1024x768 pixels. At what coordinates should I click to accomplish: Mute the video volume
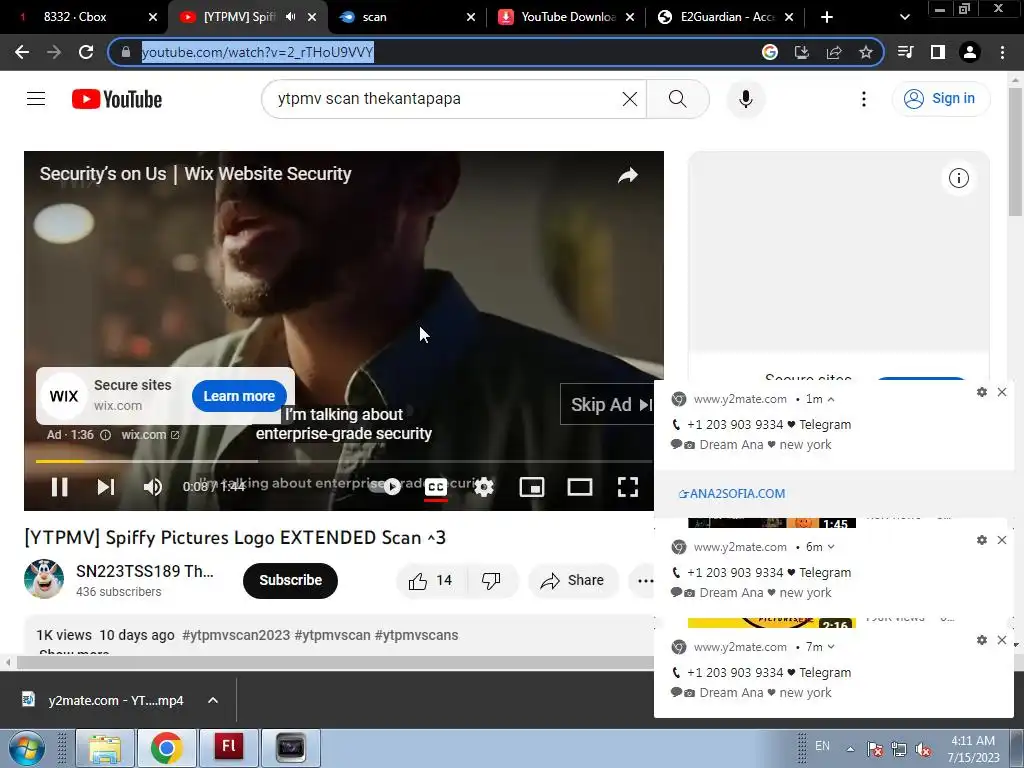click(153, 487)
